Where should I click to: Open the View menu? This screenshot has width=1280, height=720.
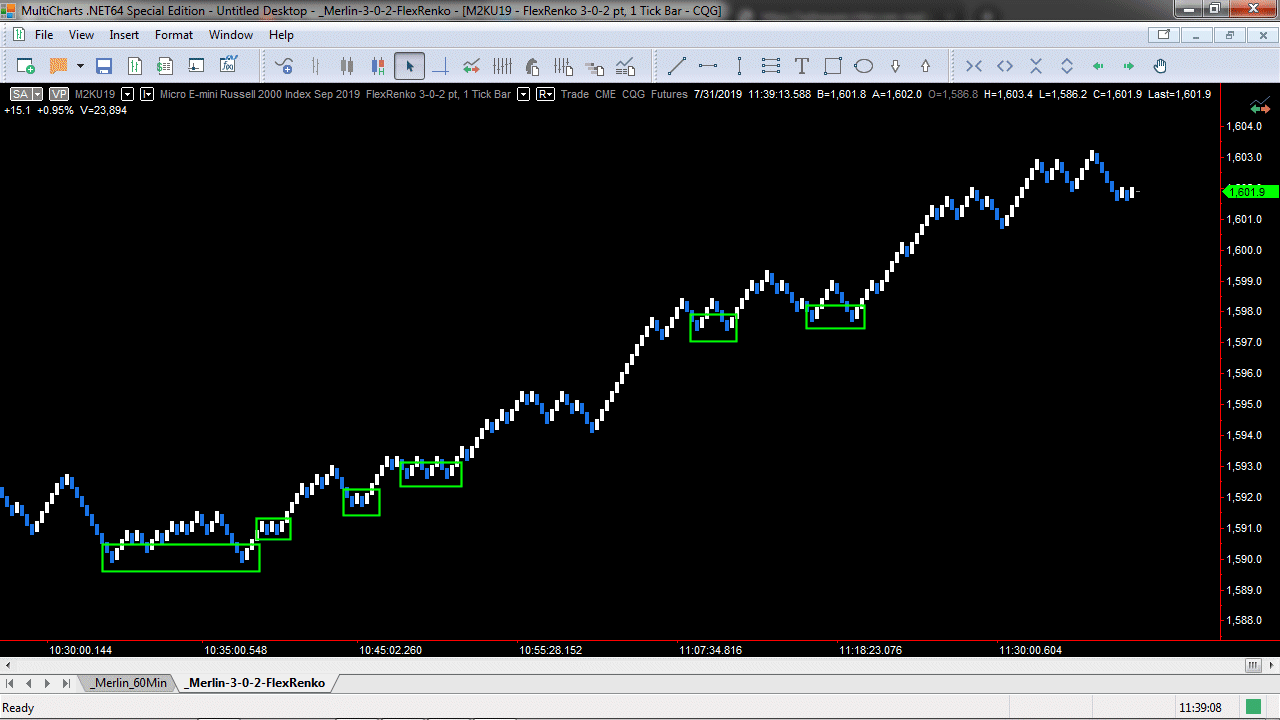(81, 34)
